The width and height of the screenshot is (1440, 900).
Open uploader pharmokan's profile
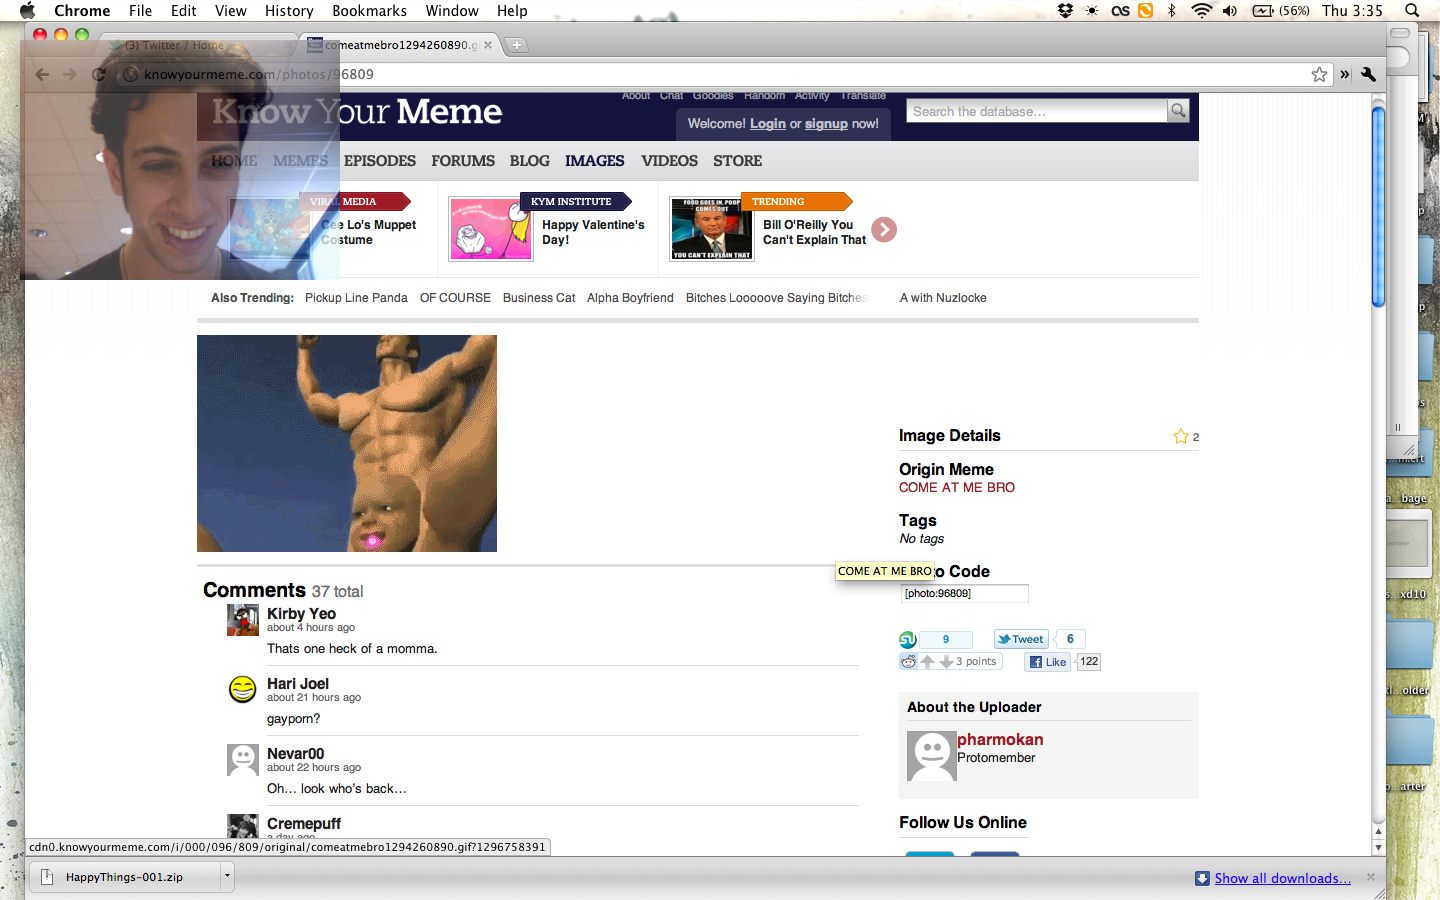pos(999,740)
